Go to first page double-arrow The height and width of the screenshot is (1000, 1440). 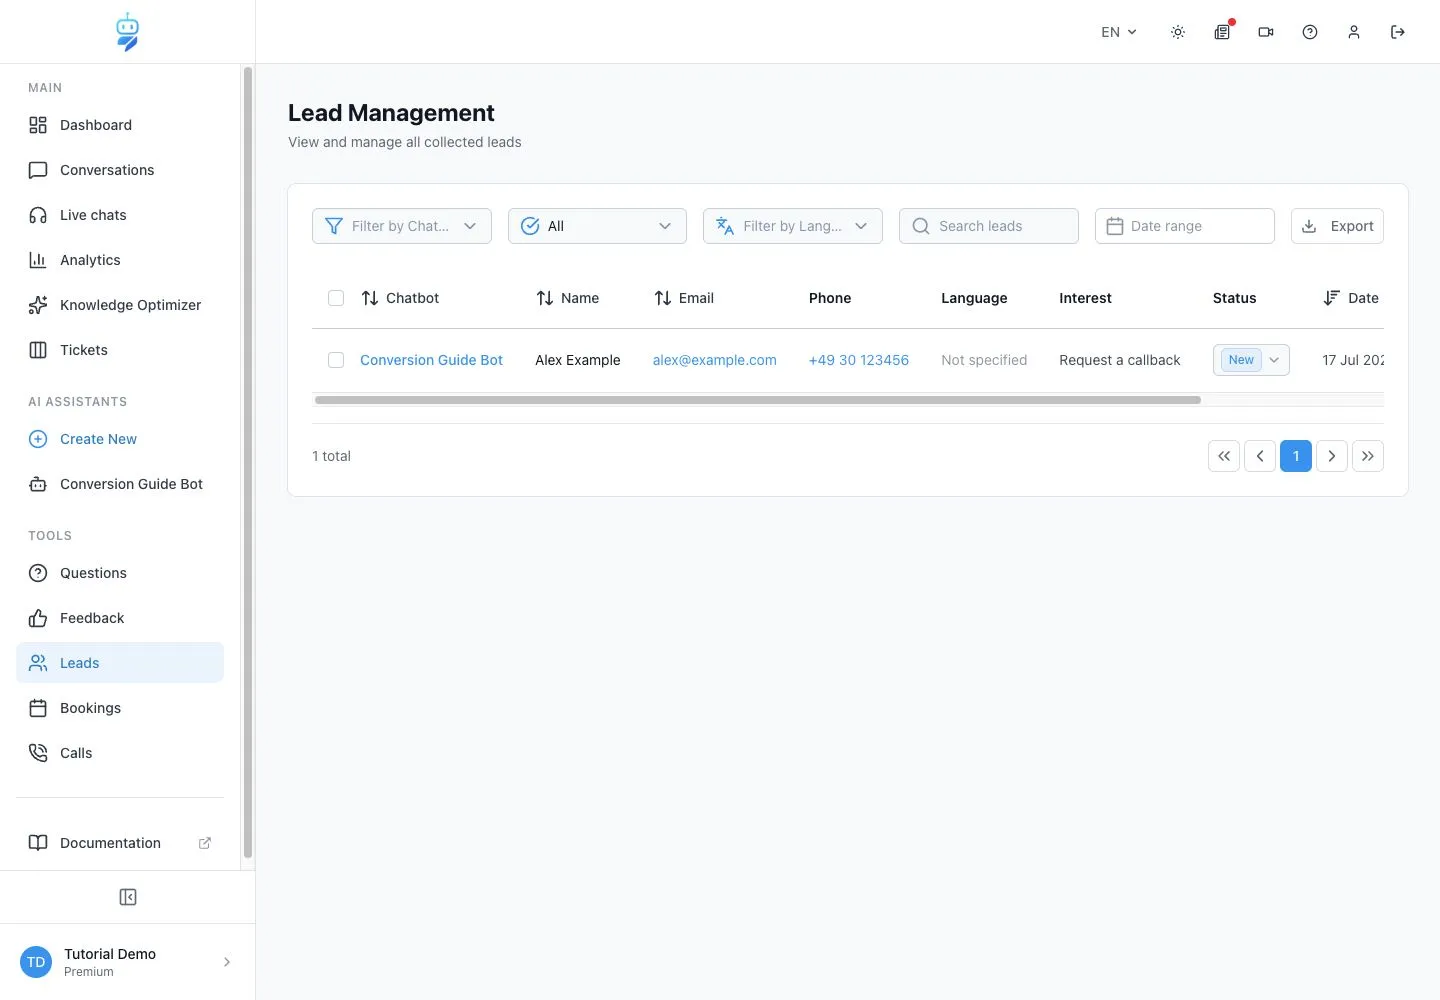(x=1224, y=456)
